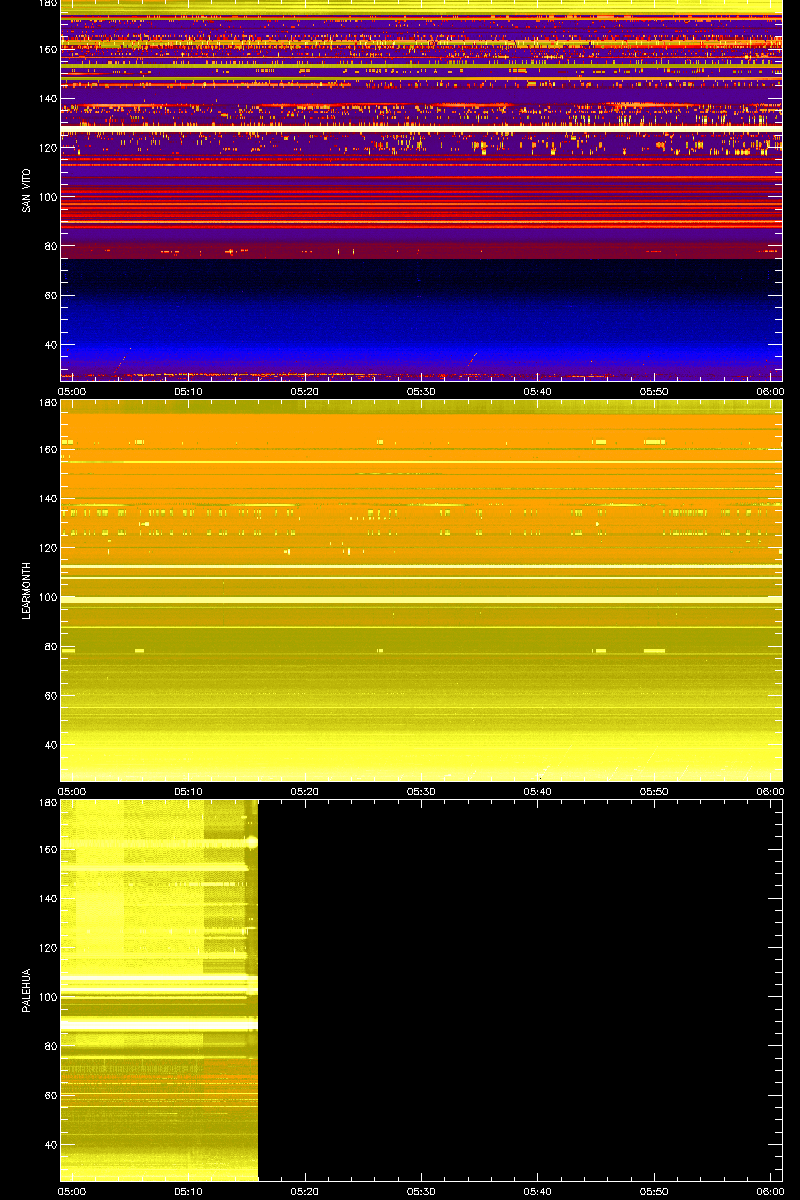Select the 05:00 tick under San Vito panel
Screen dimensions: 800x1200
tap(72, 391)
